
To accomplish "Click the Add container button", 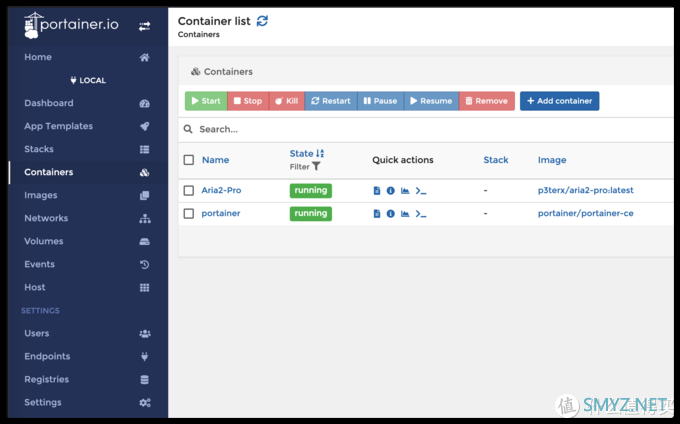I will click(x=559, y=101).
